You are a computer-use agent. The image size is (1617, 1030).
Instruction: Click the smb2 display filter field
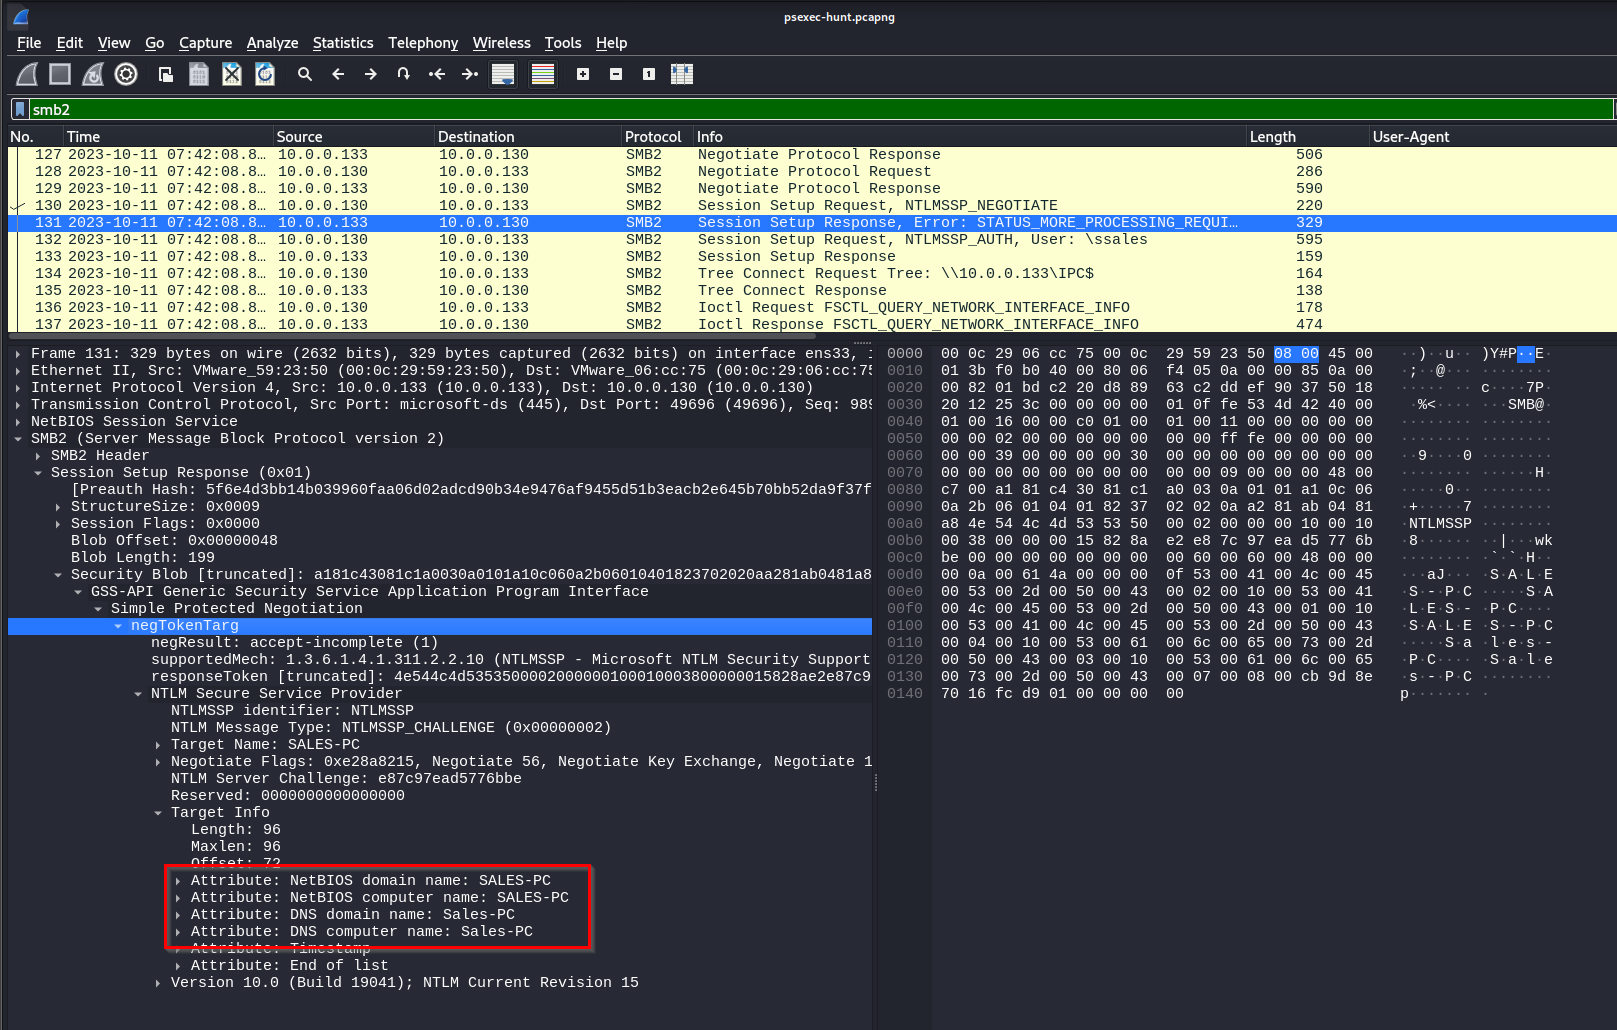click(800, 109)
